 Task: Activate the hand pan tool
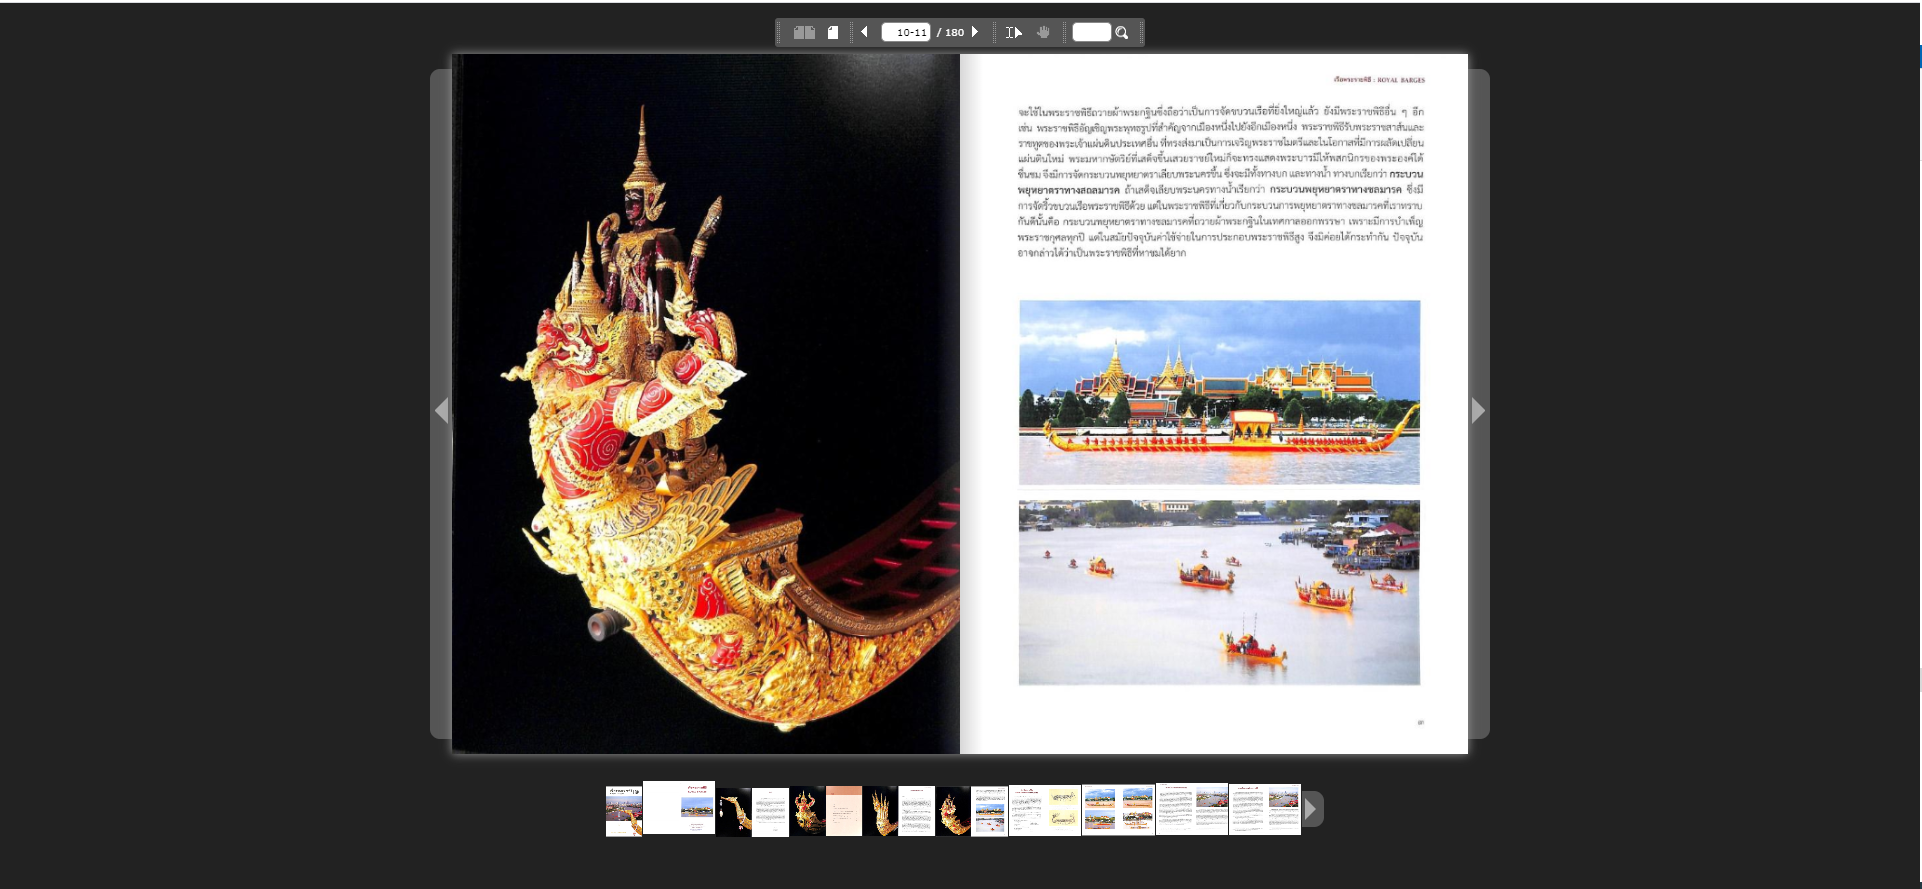(1043, 33)
